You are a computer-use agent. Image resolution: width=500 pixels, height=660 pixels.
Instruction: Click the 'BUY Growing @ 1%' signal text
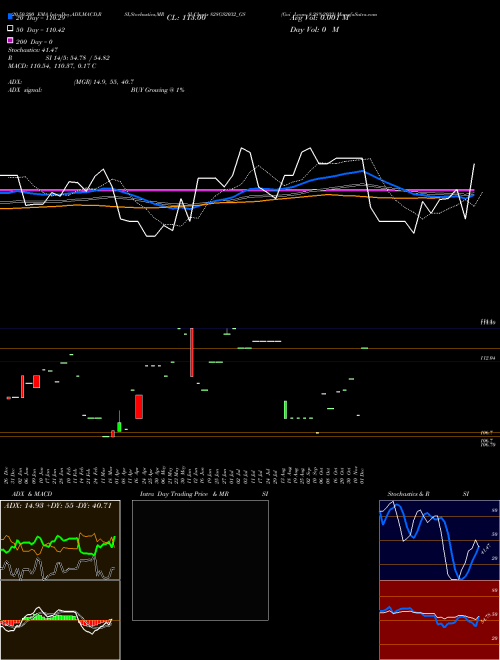coord(157,90)
